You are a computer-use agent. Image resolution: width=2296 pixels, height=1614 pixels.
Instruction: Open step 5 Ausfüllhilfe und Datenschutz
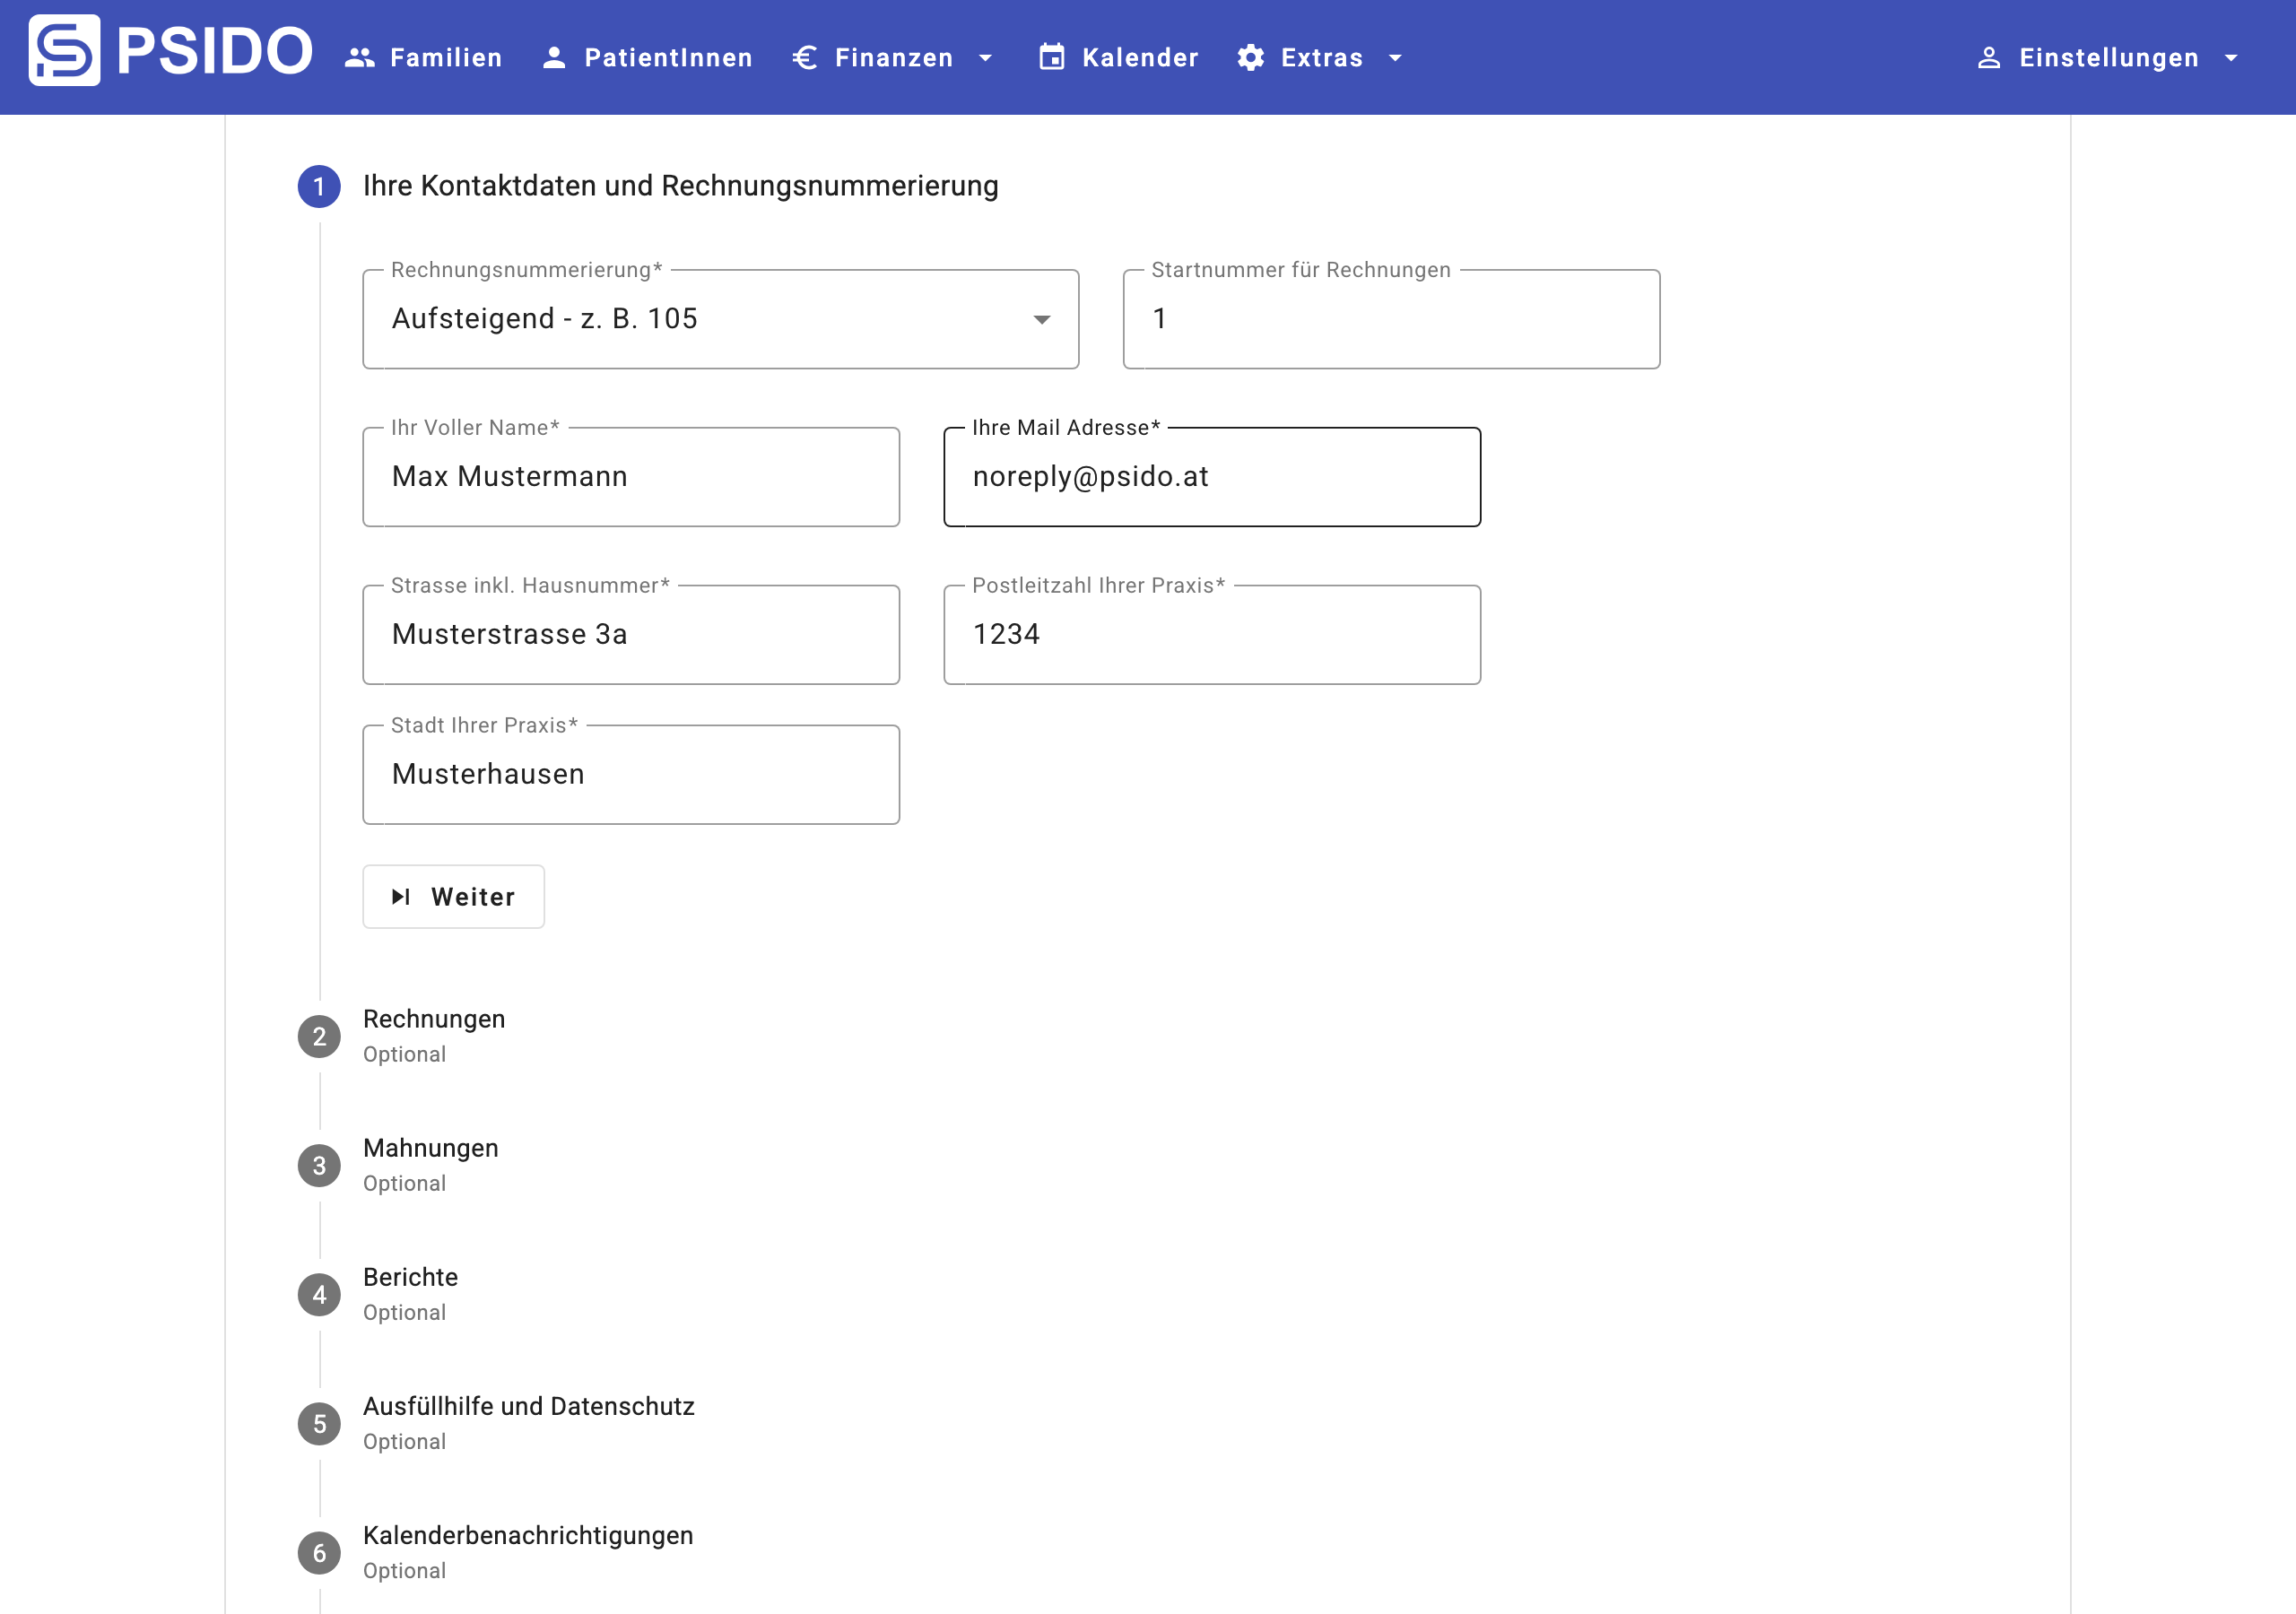[x=528, y=1406]
